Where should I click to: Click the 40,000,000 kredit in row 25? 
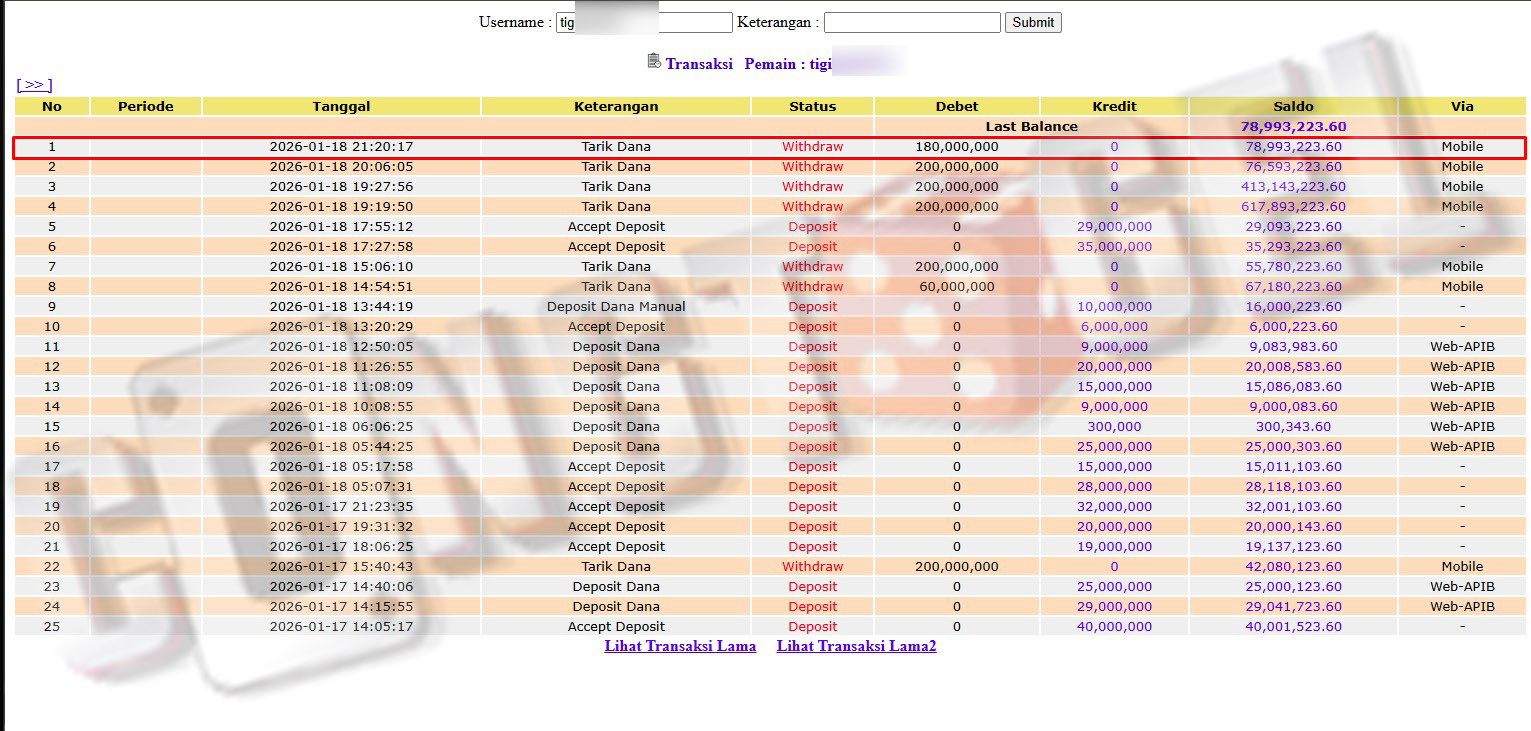click(x=1114, y=627)
